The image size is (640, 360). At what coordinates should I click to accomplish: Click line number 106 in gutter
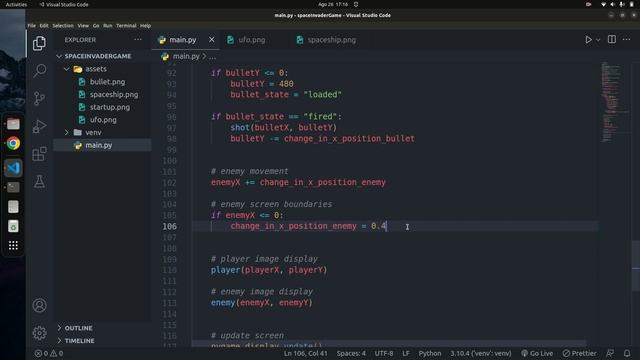click(169, 226)
